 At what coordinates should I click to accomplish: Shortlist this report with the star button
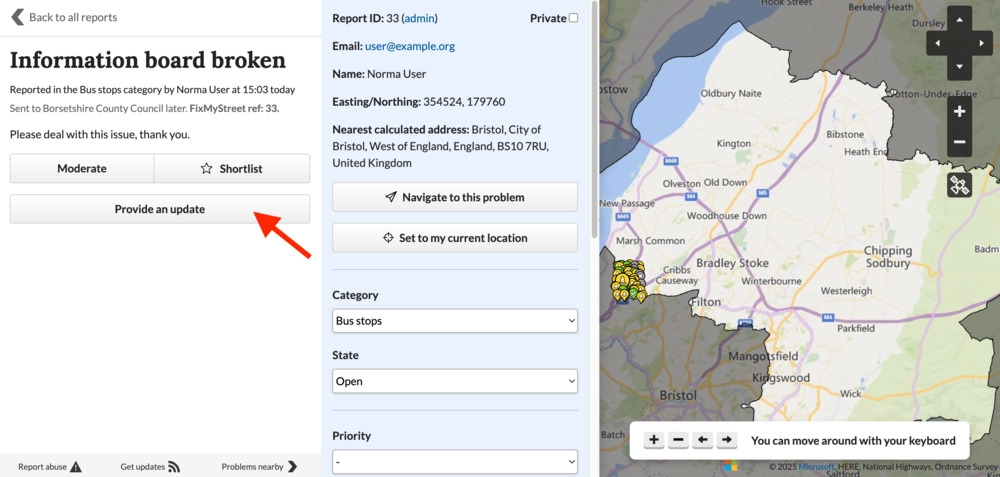click(232, 169)
